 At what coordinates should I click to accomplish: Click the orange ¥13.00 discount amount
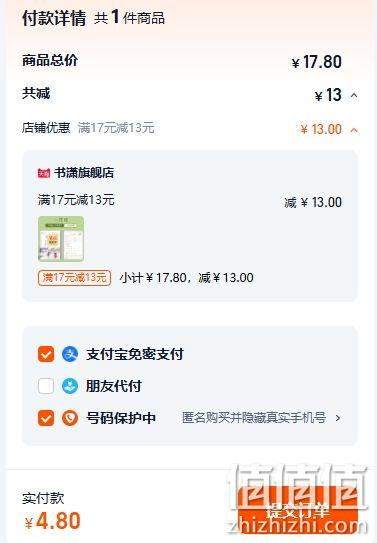point(321,130)
